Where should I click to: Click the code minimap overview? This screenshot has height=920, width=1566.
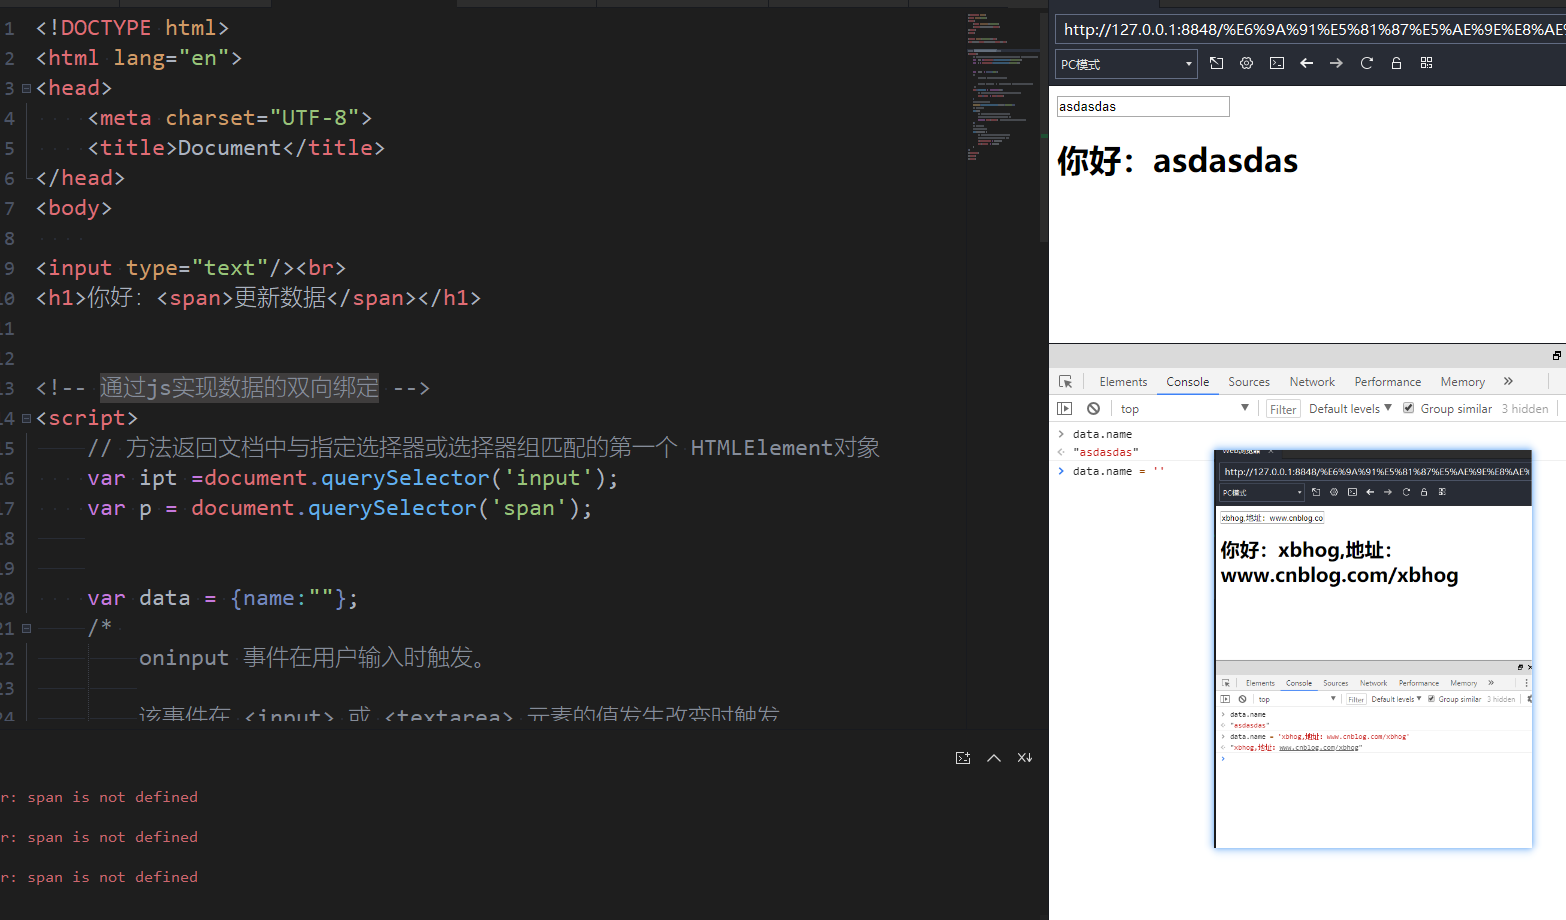(1005, 87)
